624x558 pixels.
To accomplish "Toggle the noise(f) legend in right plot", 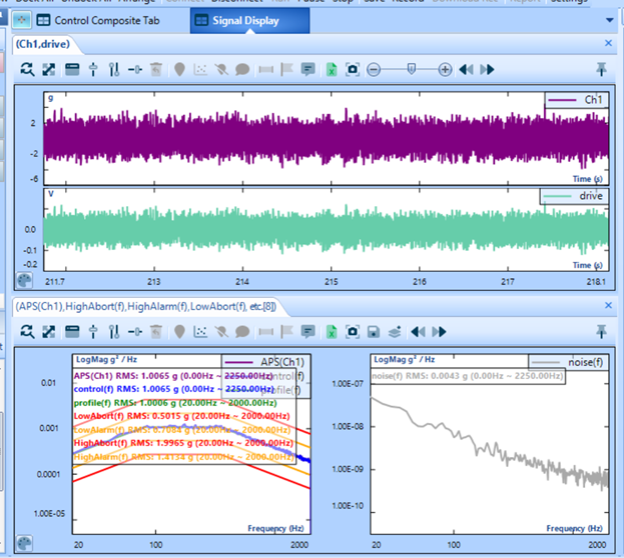I will (570, 363).
